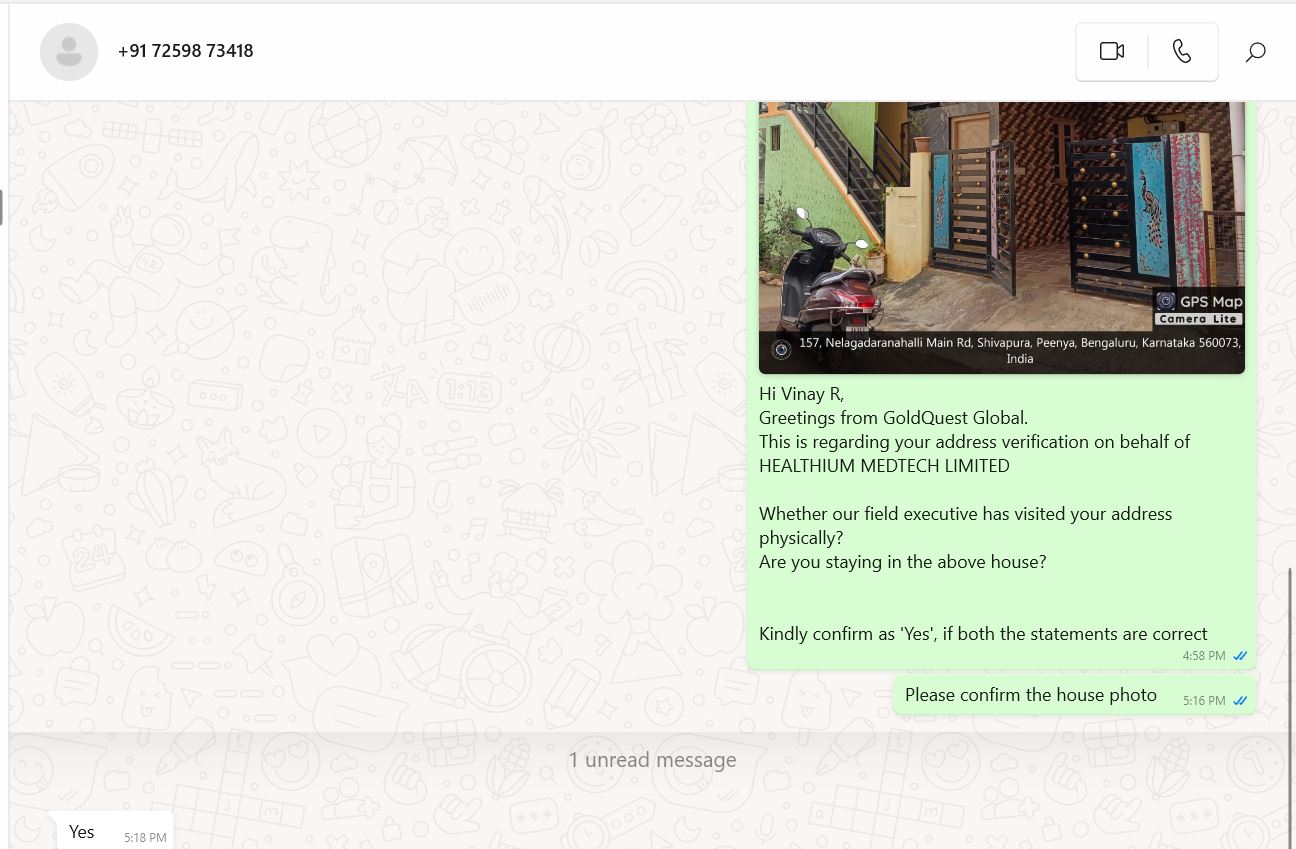Click the read receipt ticks beside 5:16 PM

pyautogui.click(x=1240, y=701)
